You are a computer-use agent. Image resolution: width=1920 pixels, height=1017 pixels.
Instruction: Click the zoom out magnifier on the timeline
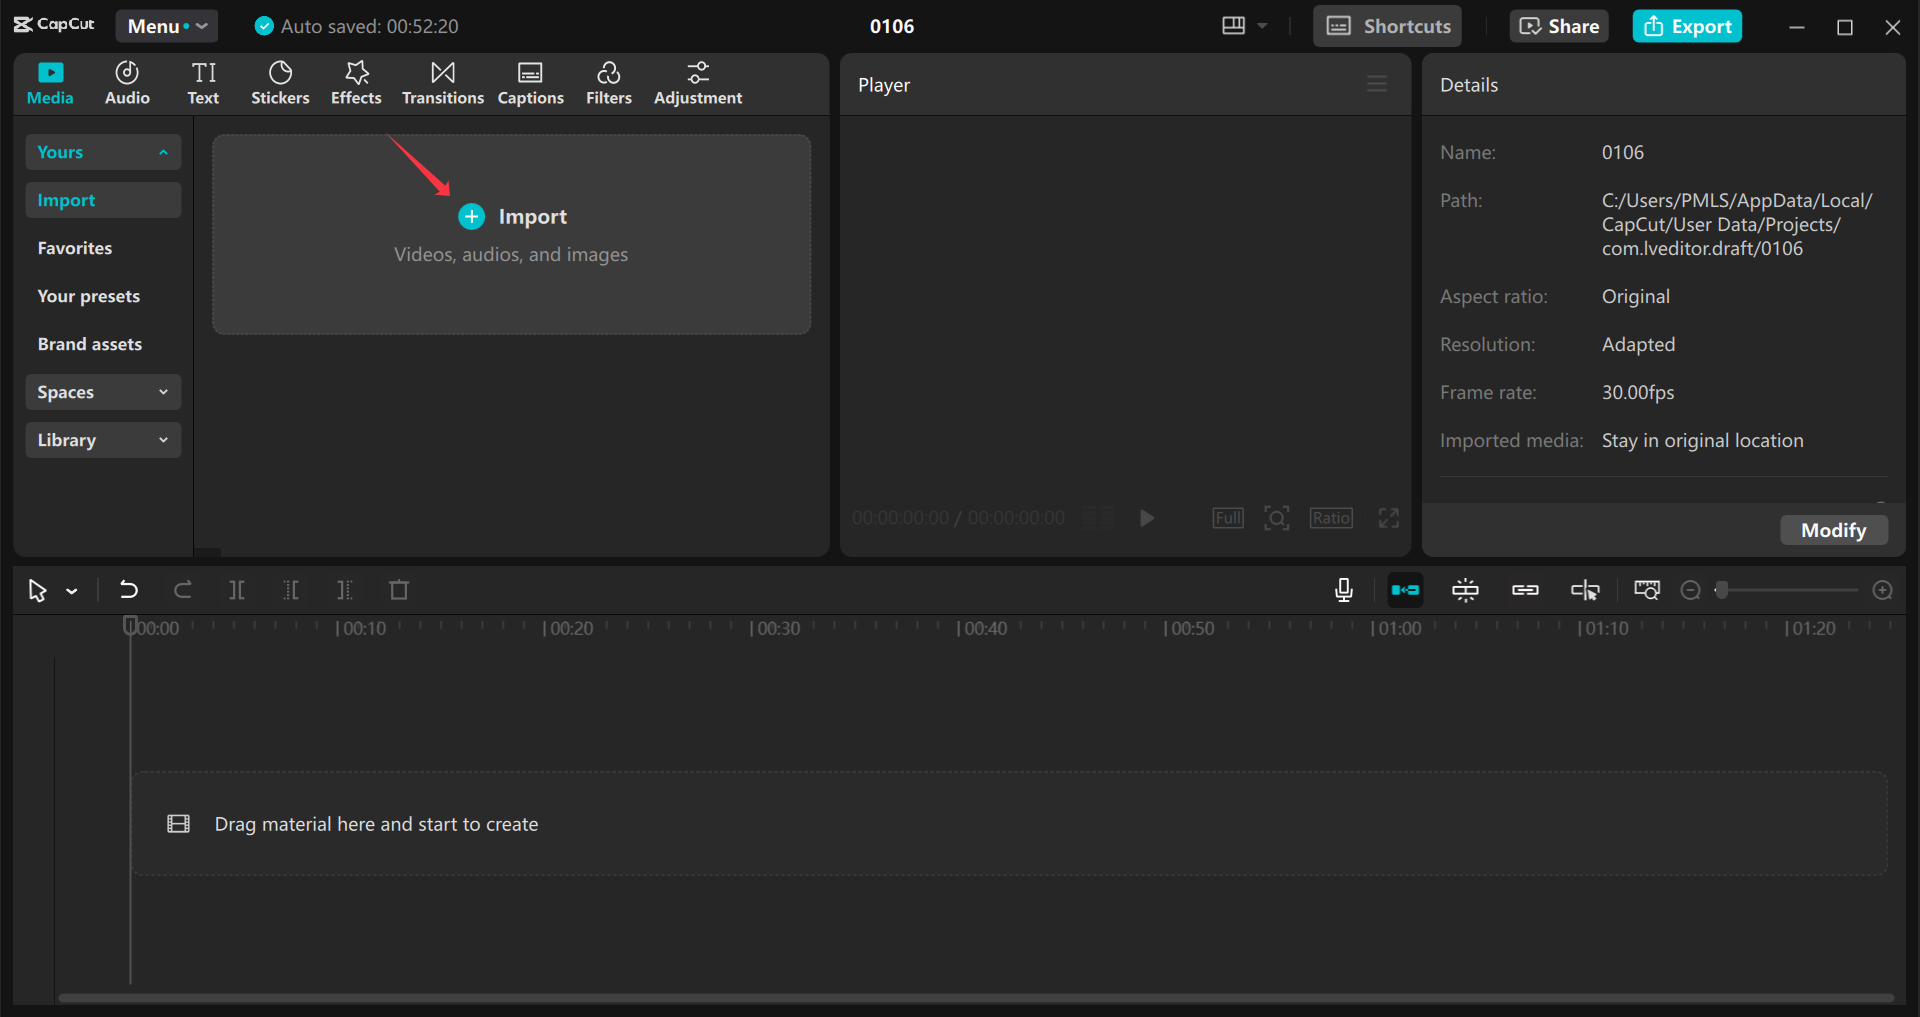click(x=1691, y=590)
